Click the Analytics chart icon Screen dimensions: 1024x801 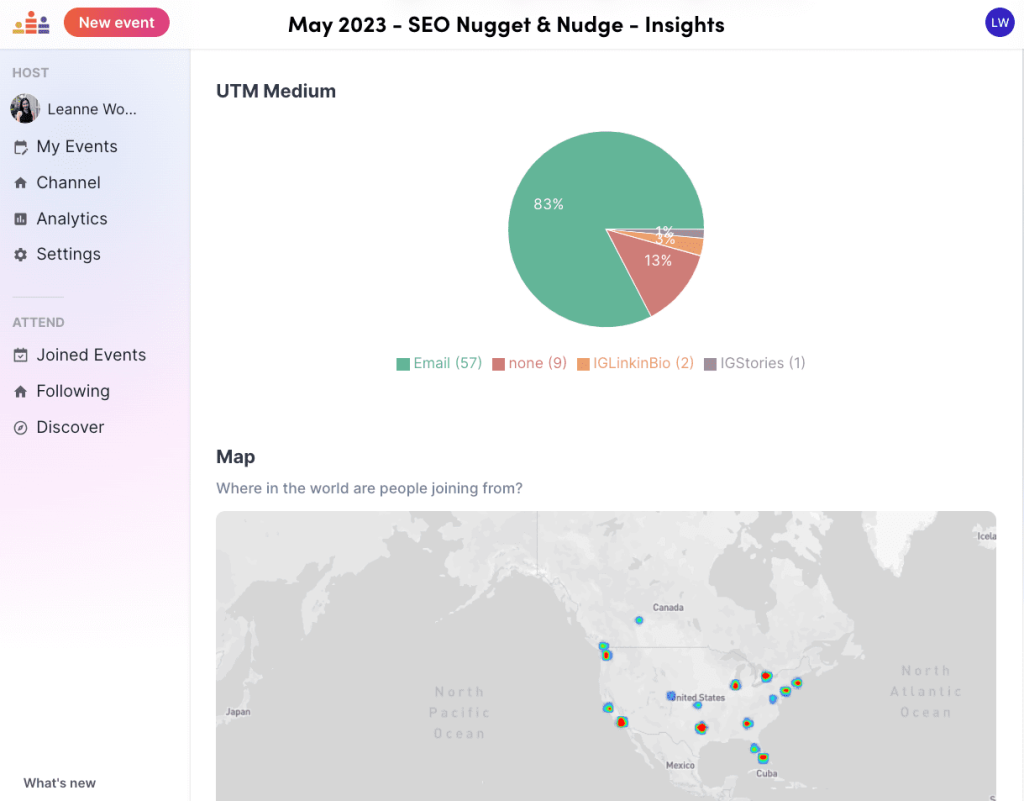[x=21, y=219]
